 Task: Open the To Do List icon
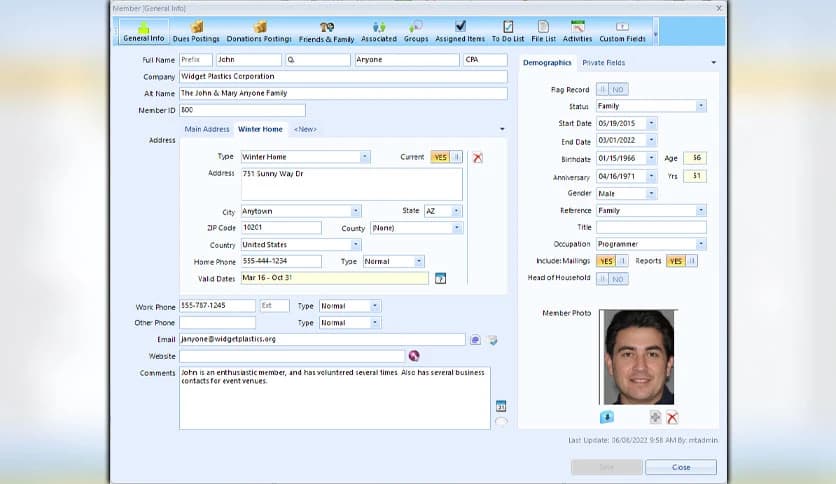(507, 31)
